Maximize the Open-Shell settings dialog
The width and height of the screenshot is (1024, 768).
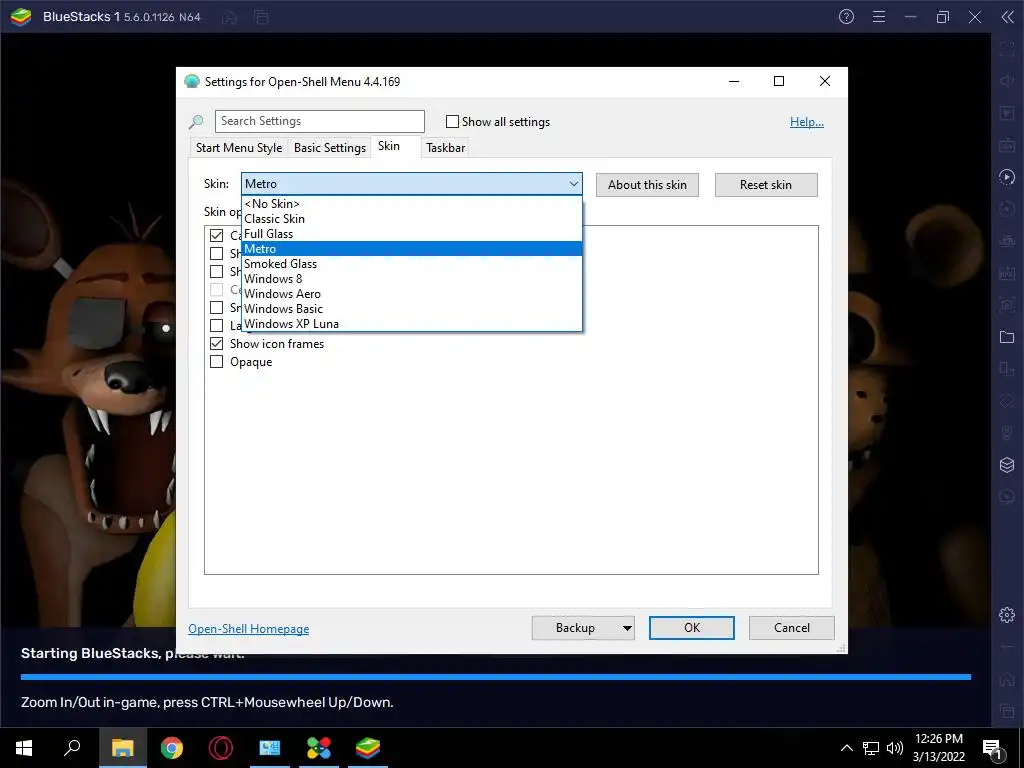(778, 81)
